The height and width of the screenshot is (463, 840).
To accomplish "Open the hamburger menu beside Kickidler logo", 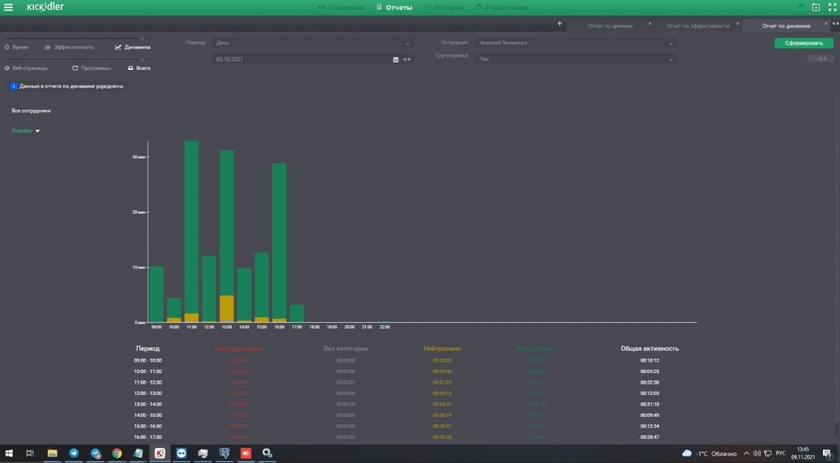I will point(9,7).
